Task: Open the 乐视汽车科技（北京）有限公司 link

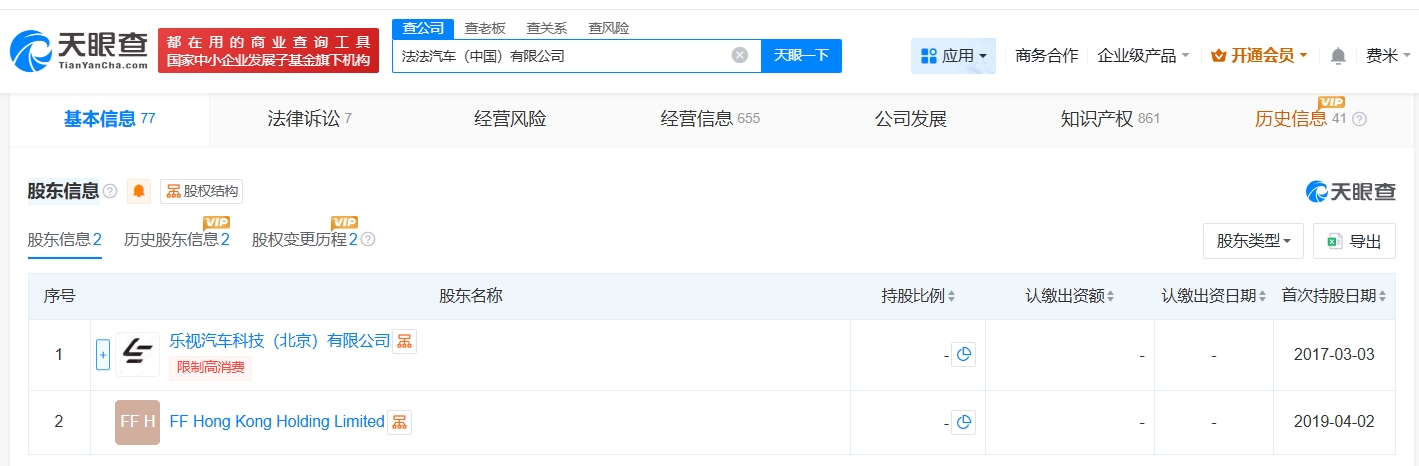Action: click(x=279, y=341)
